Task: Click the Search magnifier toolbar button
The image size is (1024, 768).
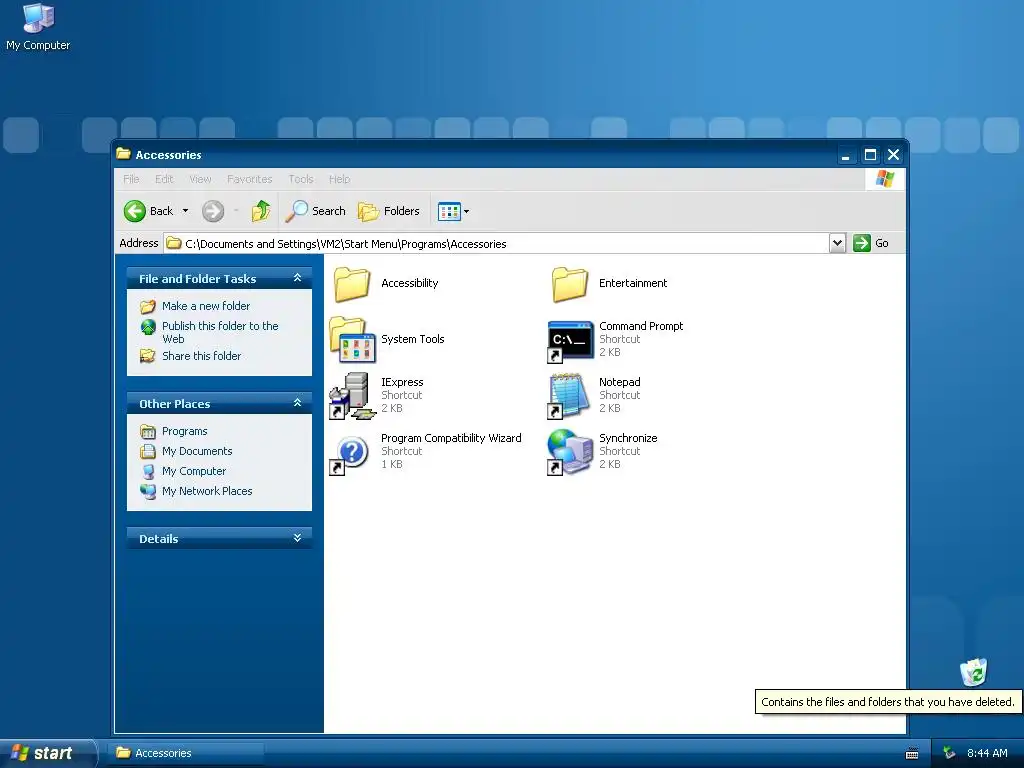Action: pos(316,211)
